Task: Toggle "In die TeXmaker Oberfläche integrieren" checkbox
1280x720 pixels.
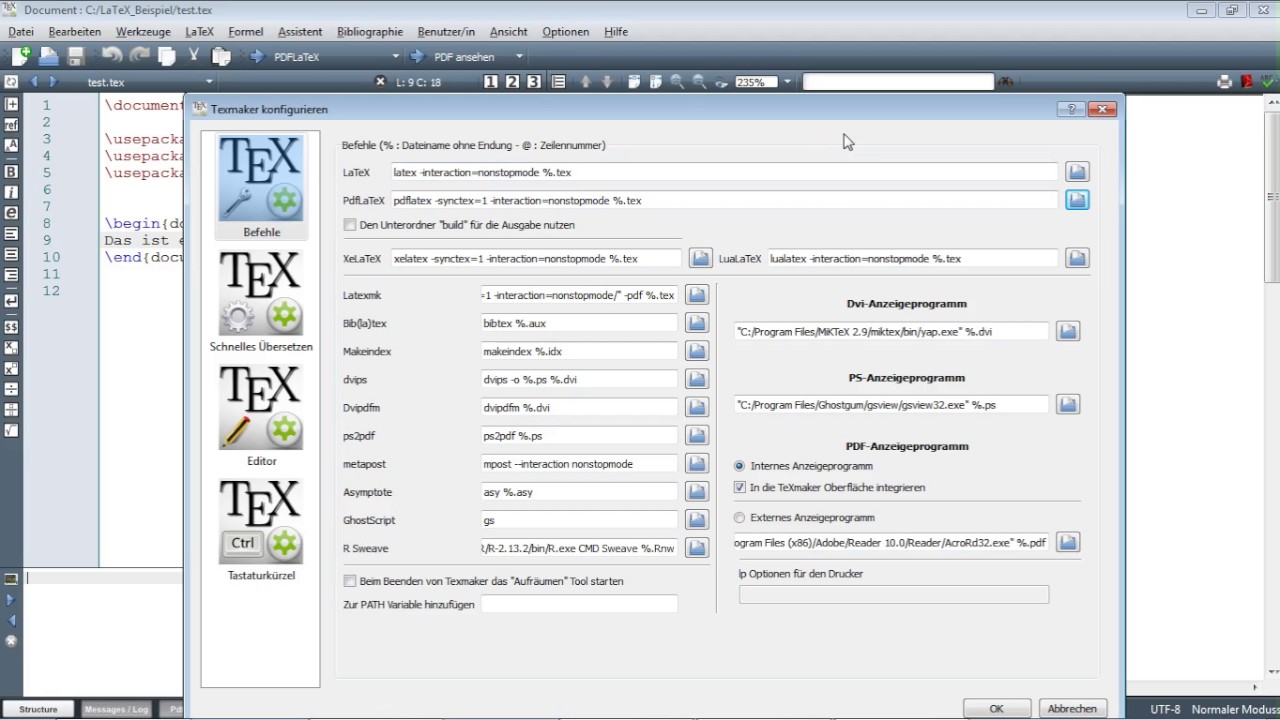Action: (x=740, y=487)
